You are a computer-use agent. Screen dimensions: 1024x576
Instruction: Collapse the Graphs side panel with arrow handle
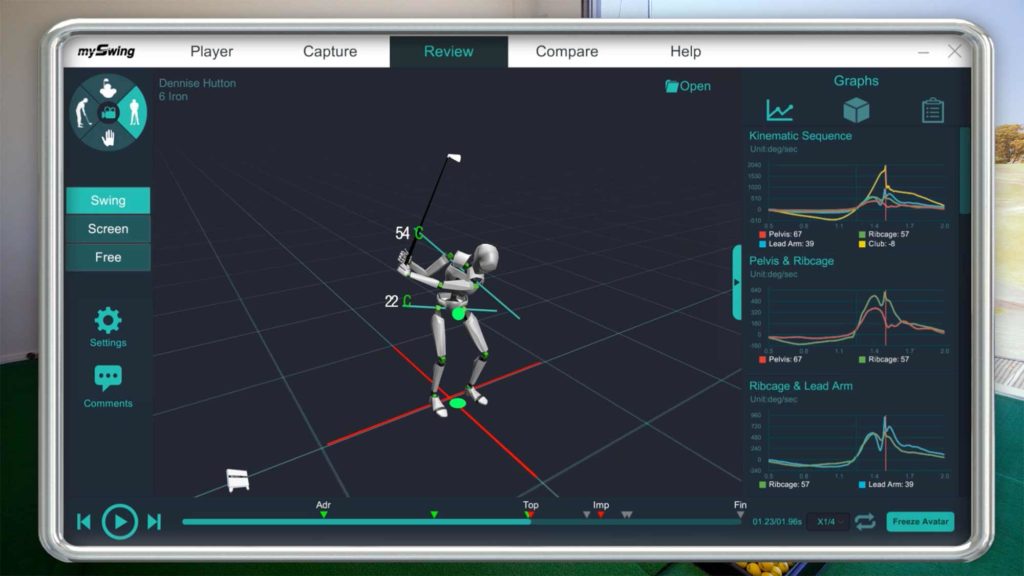pos(737,282)
